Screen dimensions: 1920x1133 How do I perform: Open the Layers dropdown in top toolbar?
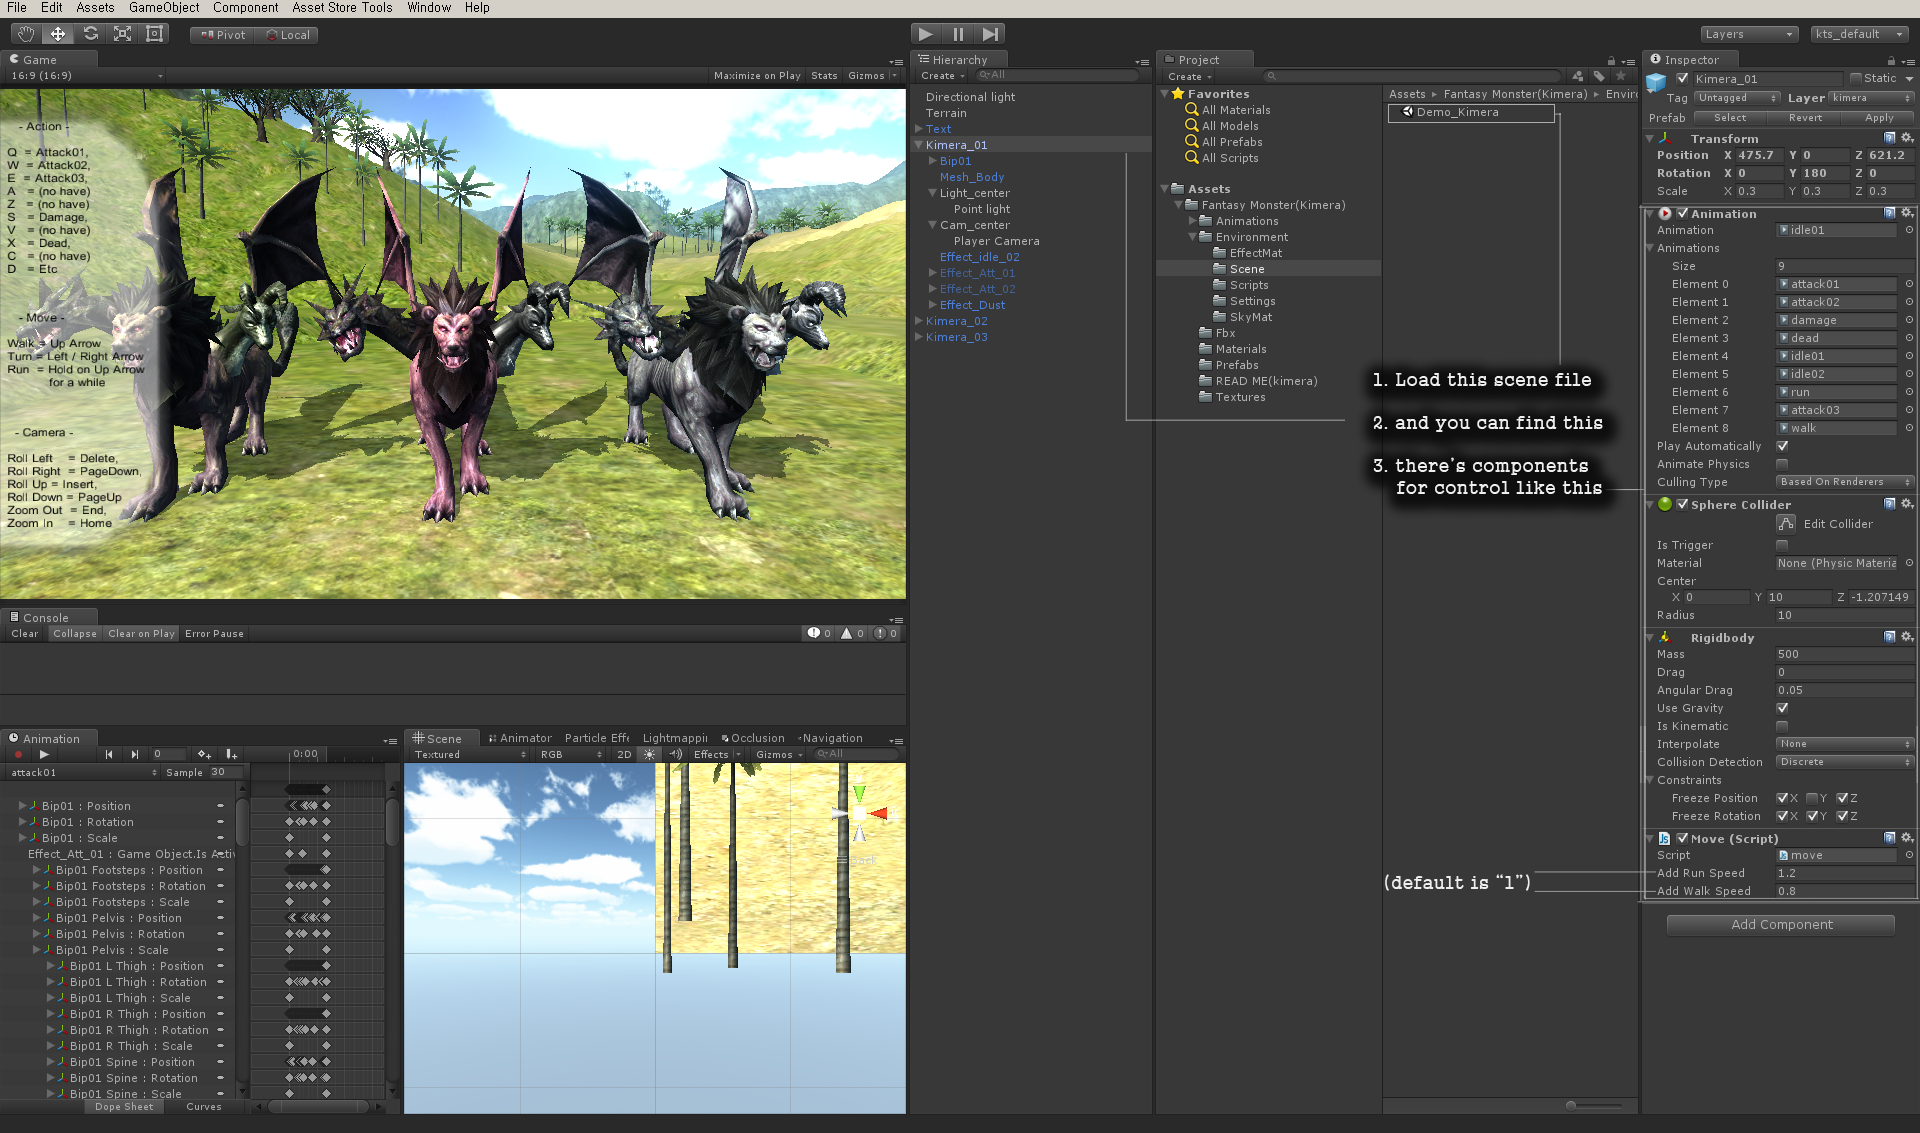point(1749,34)
